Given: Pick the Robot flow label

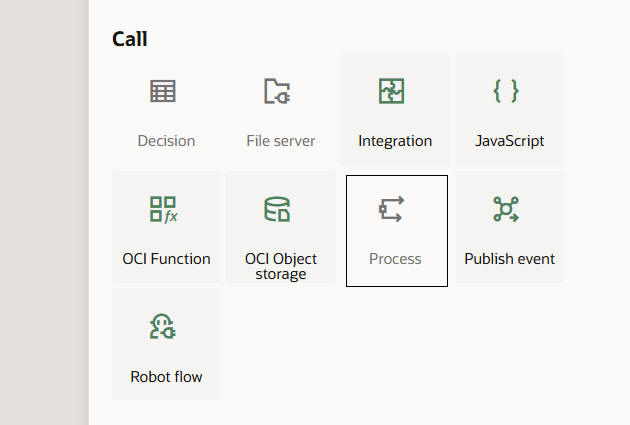Looking at the screenshot, I should tap(166, 377).
